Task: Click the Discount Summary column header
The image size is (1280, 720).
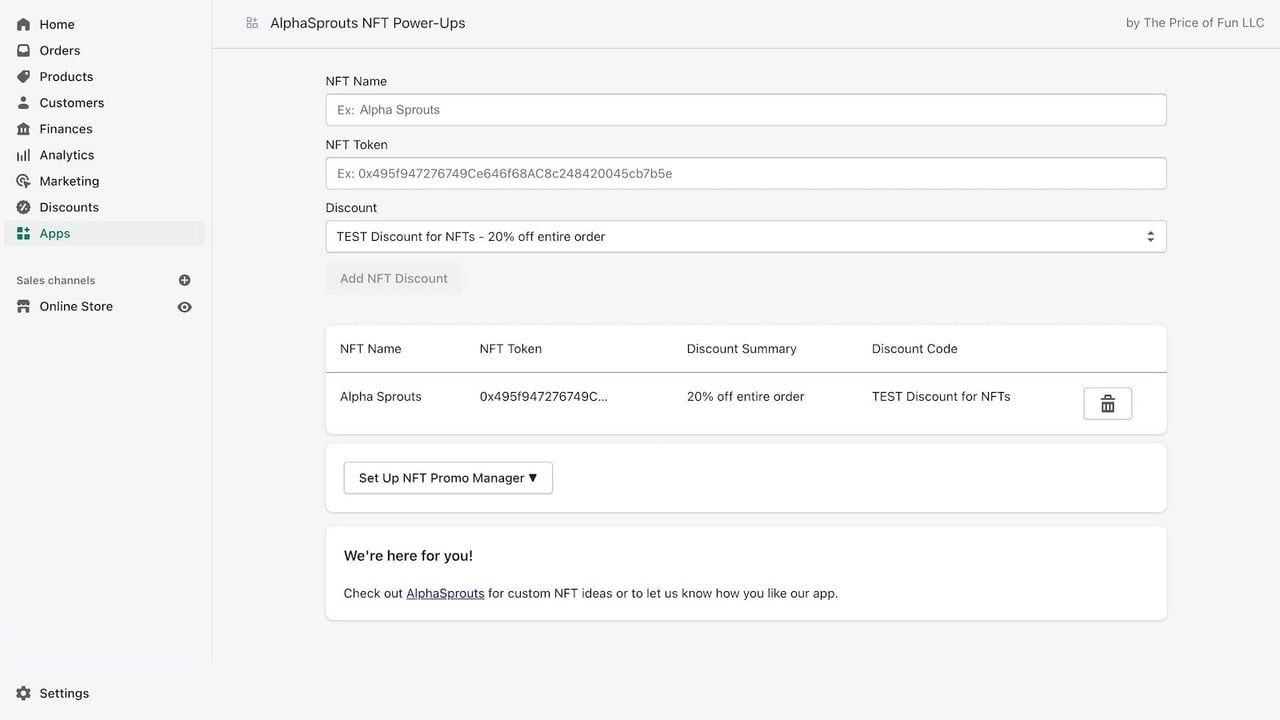Action: [x=742, y=349]
